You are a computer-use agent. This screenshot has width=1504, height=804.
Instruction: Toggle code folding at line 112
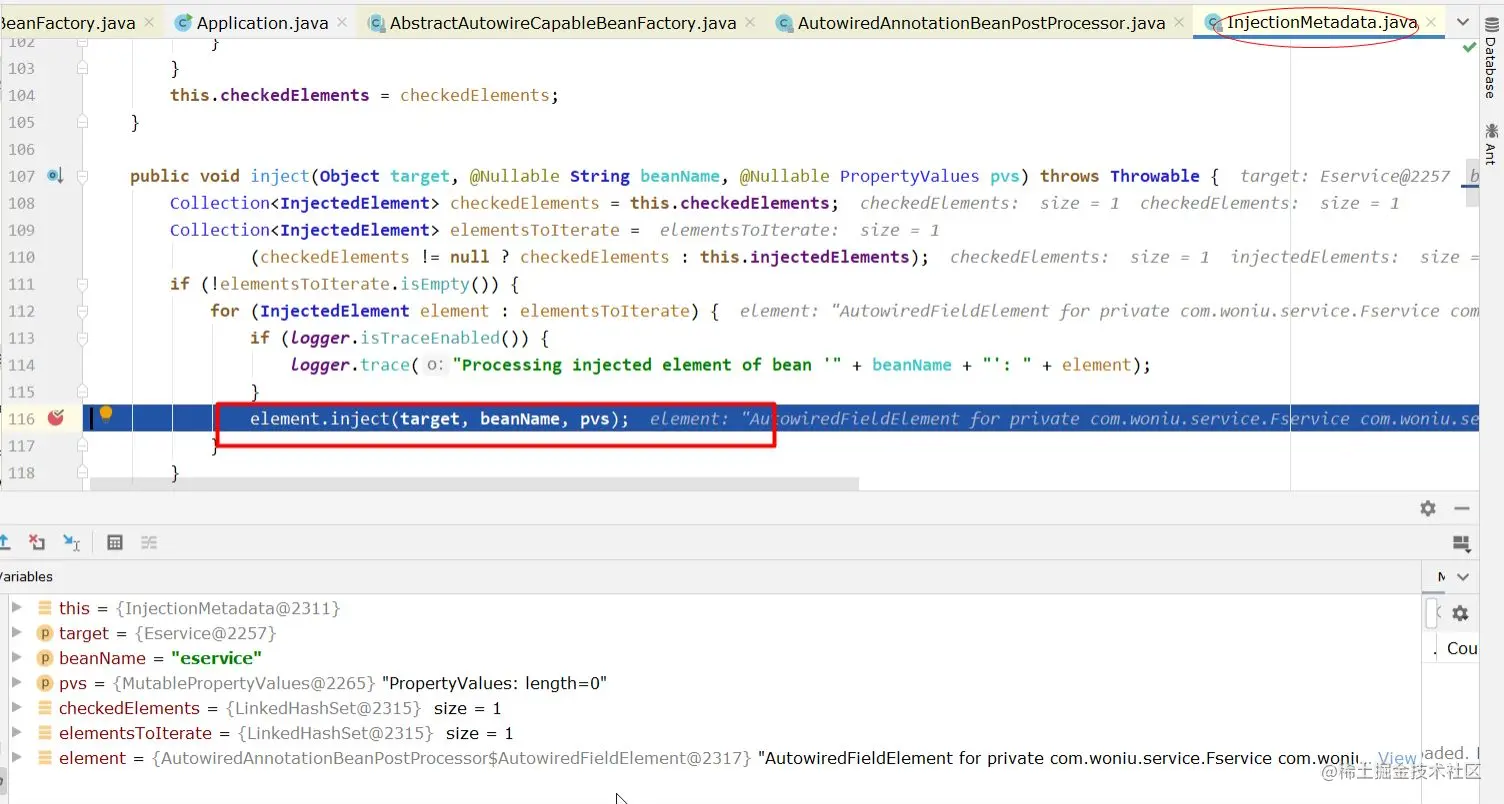click(x=83, y=311)
